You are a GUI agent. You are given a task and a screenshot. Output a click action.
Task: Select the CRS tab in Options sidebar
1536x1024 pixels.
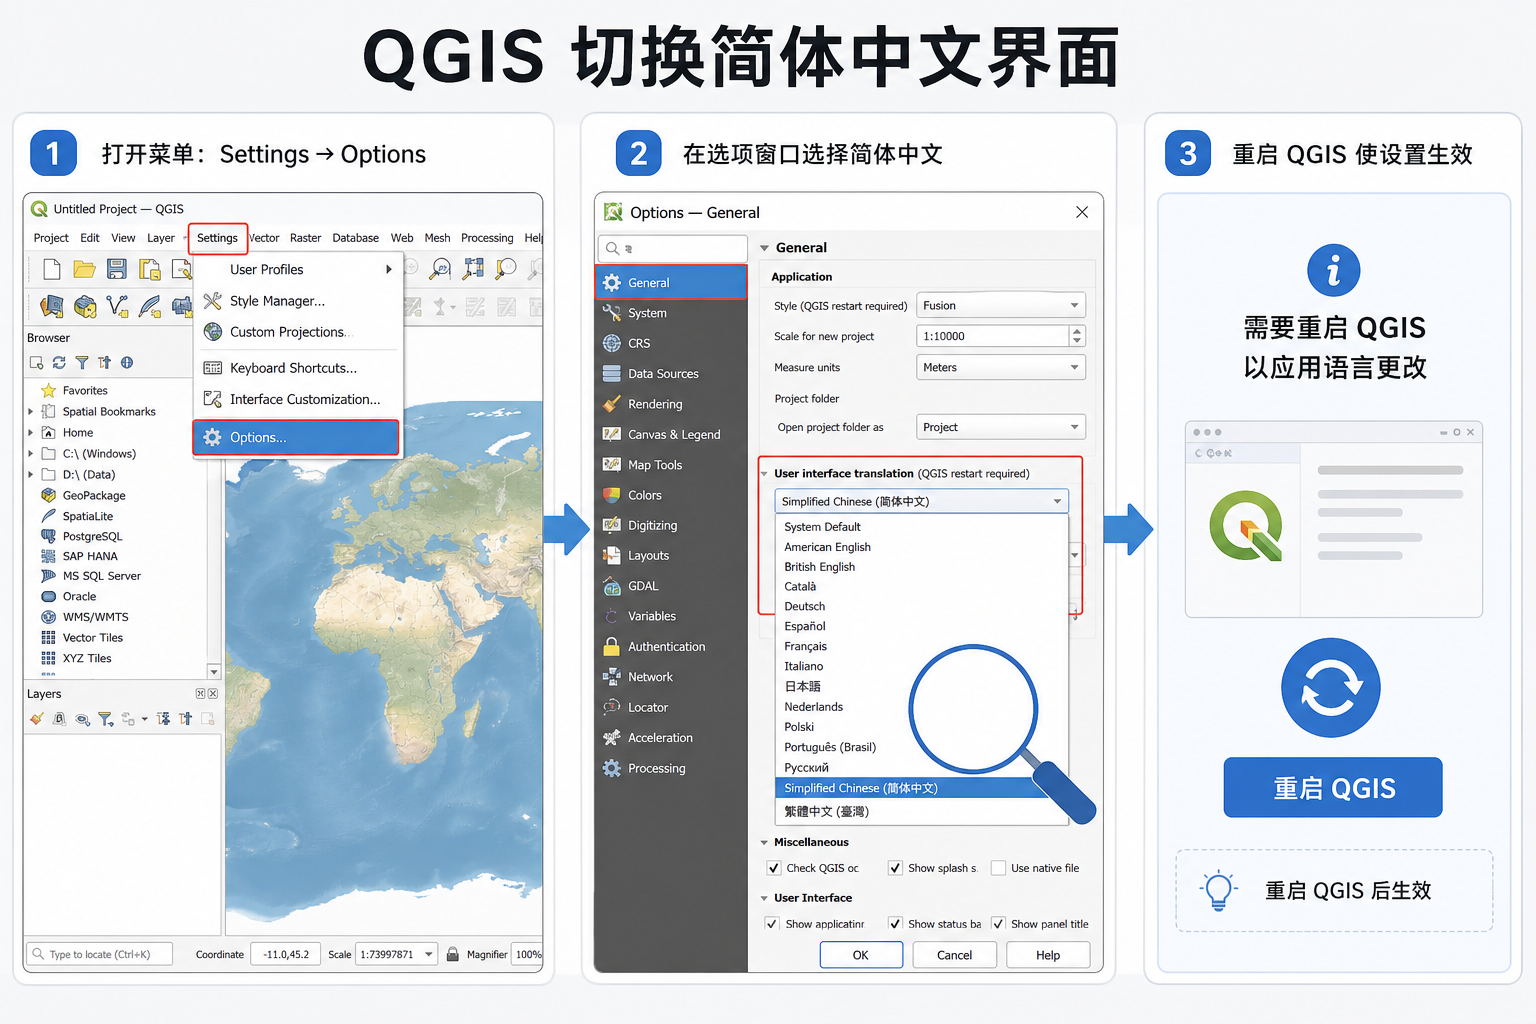pos(671,343)
